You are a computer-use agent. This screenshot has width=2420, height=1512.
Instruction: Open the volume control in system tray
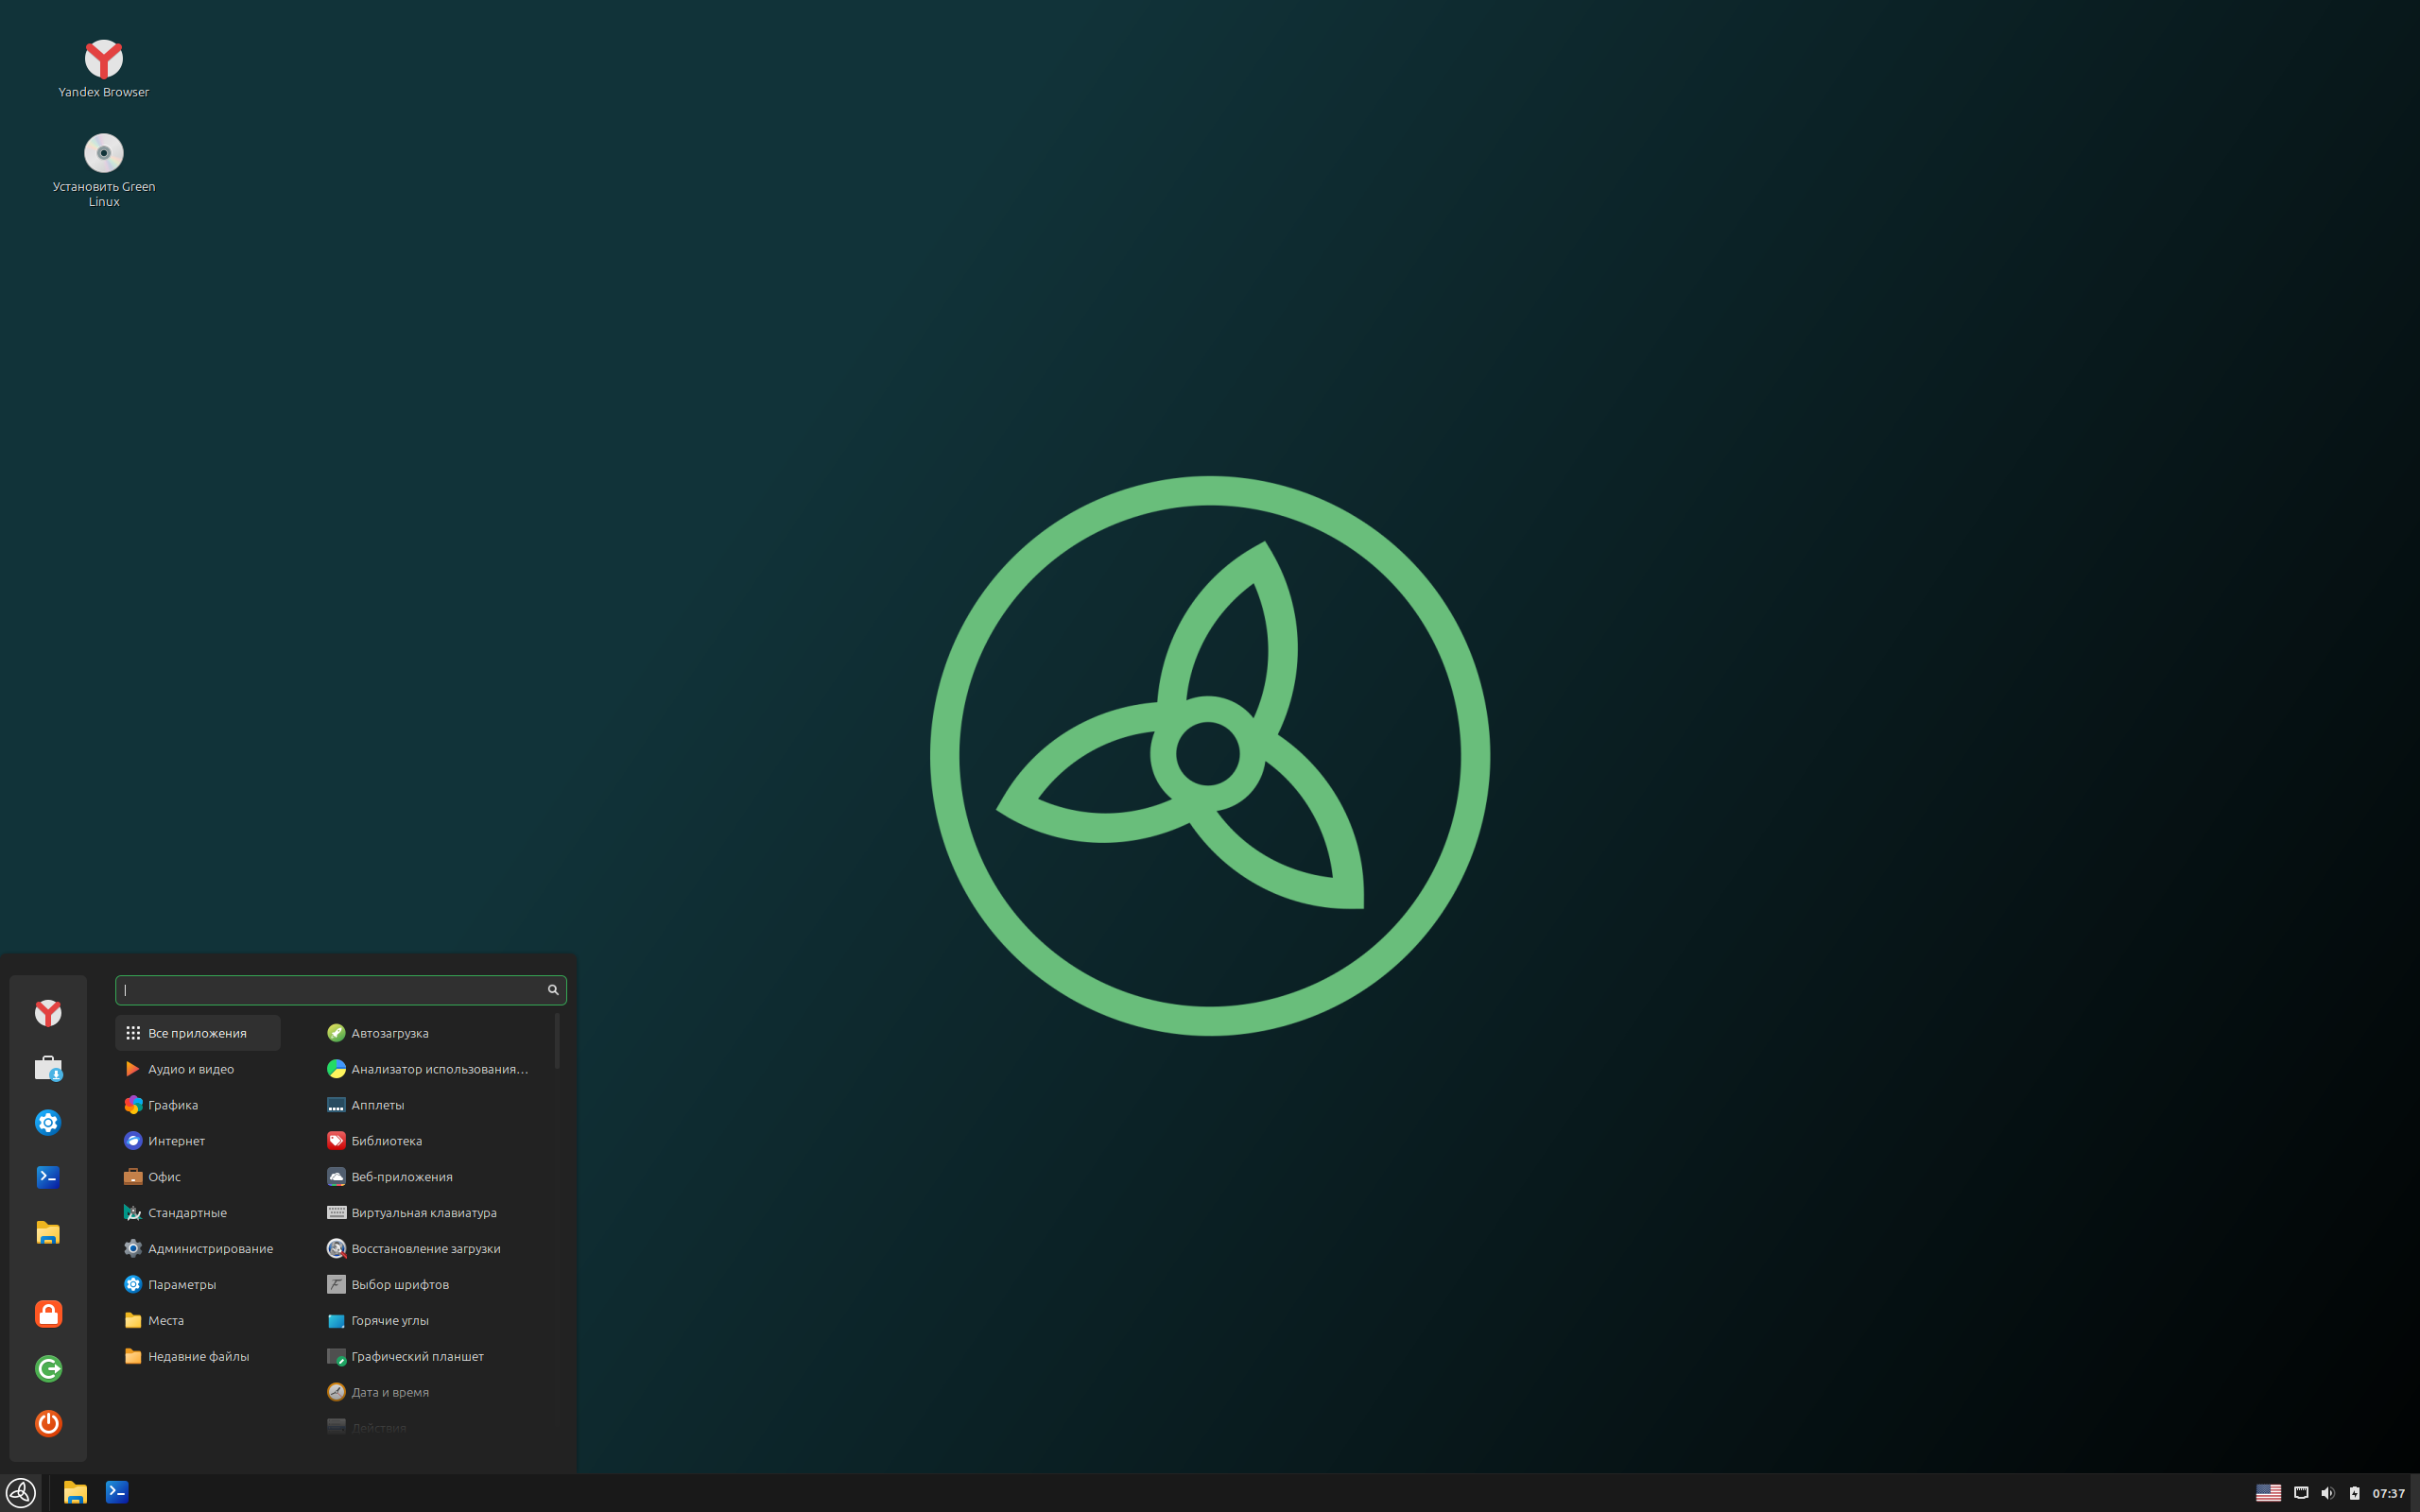tap(2328, 1493)
